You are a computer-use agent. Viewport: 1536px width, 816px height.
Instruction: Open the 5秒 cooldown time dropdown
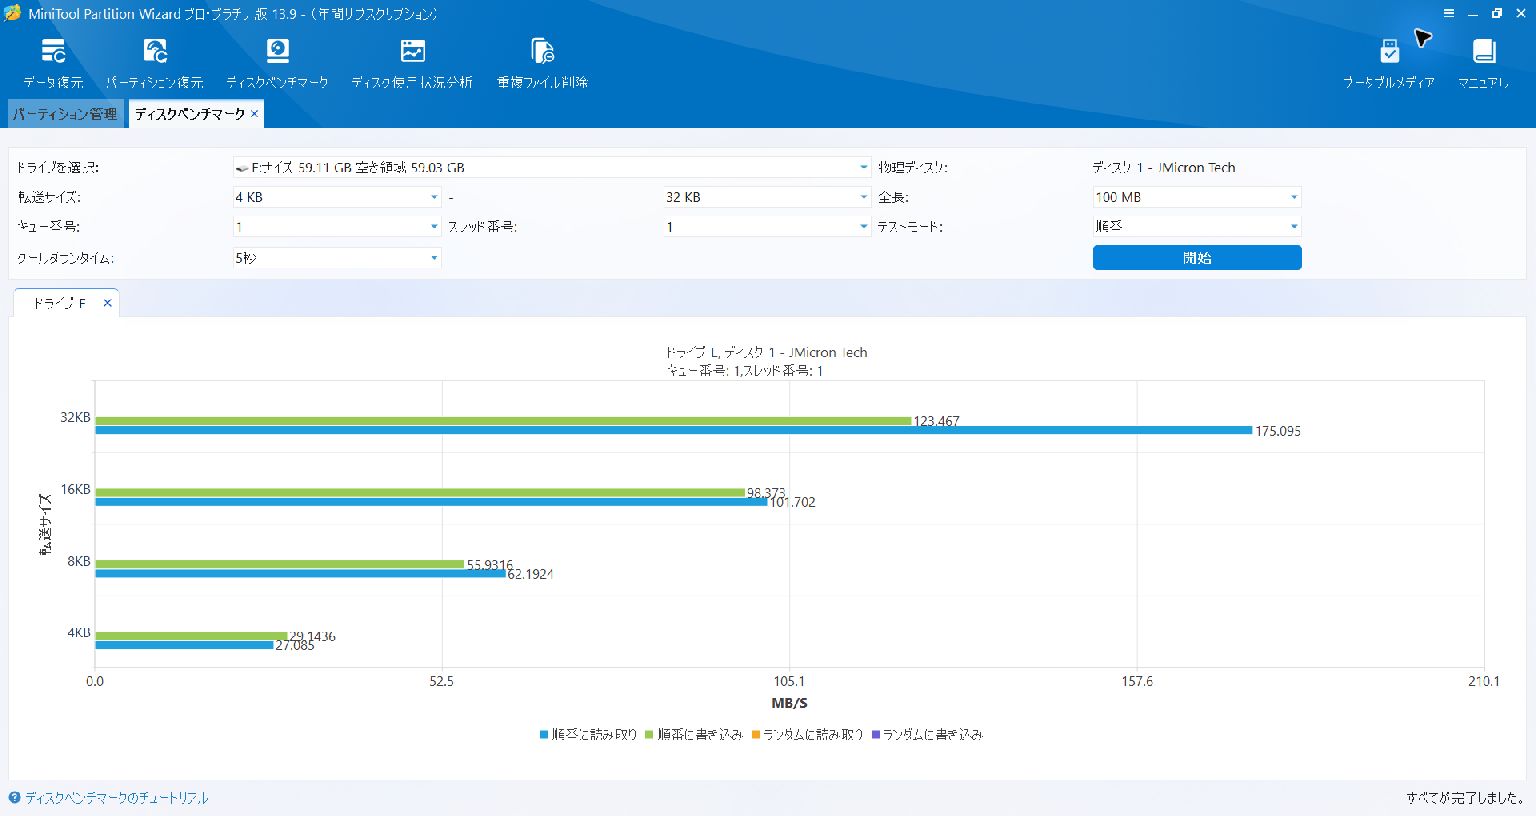tap(337, 258)
